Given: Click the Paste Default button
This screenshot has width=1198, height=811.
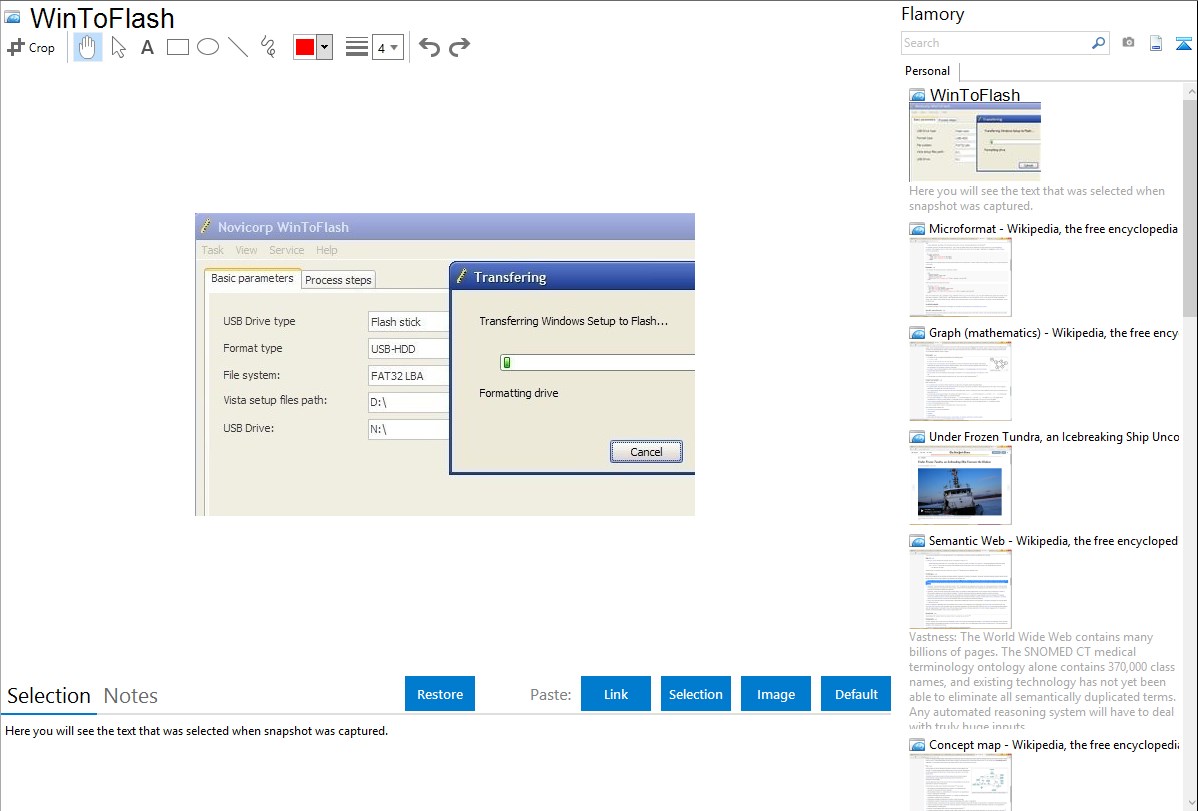Looking at the screenshot, I should click(x=856, y=694).
